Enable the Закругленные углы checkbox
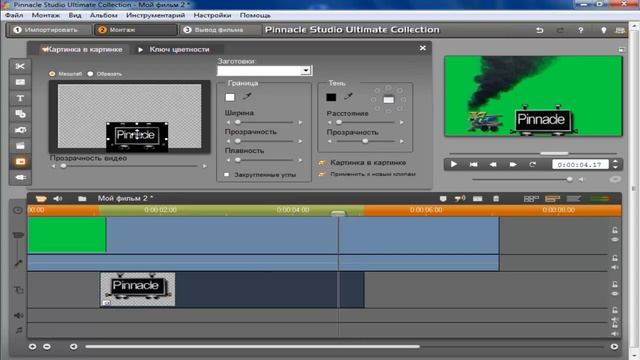 (x=227, y=175)
